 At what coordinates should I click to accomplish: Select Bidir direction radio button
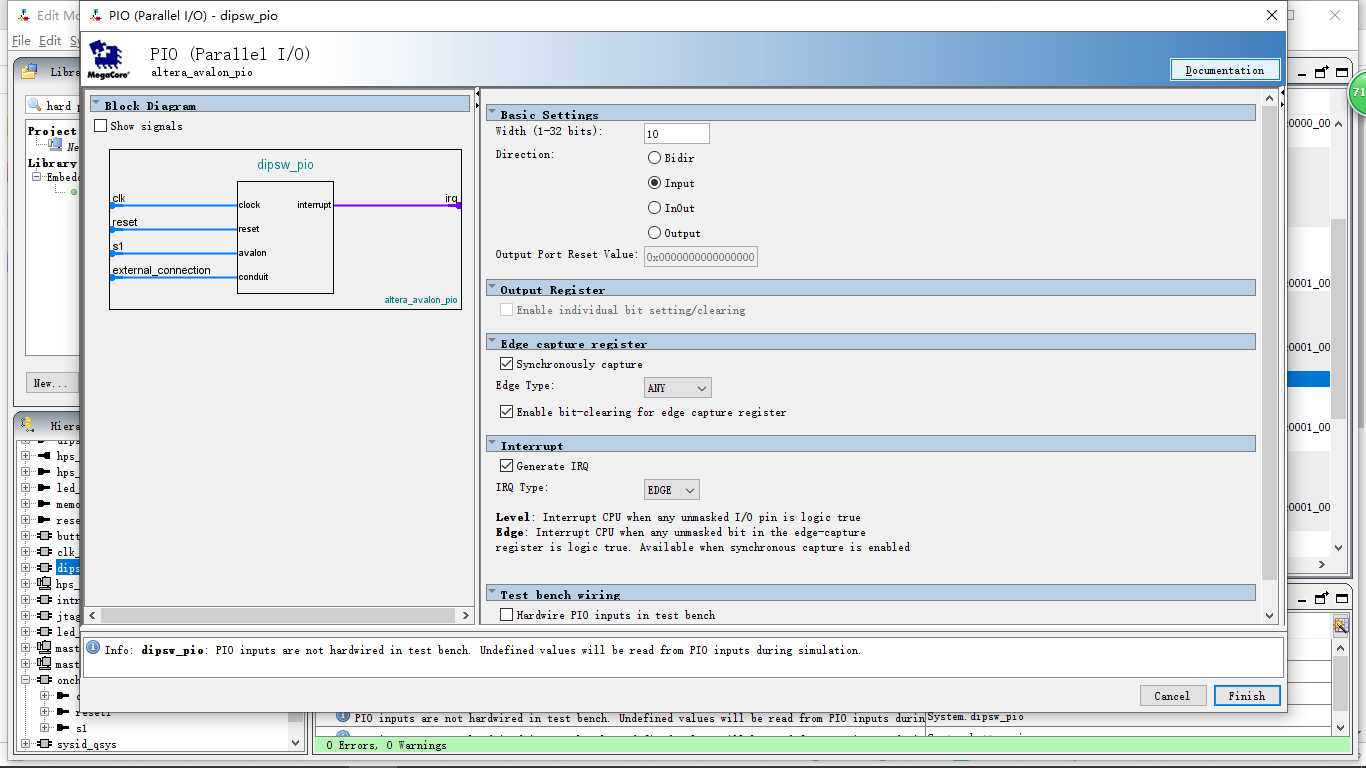654,158
